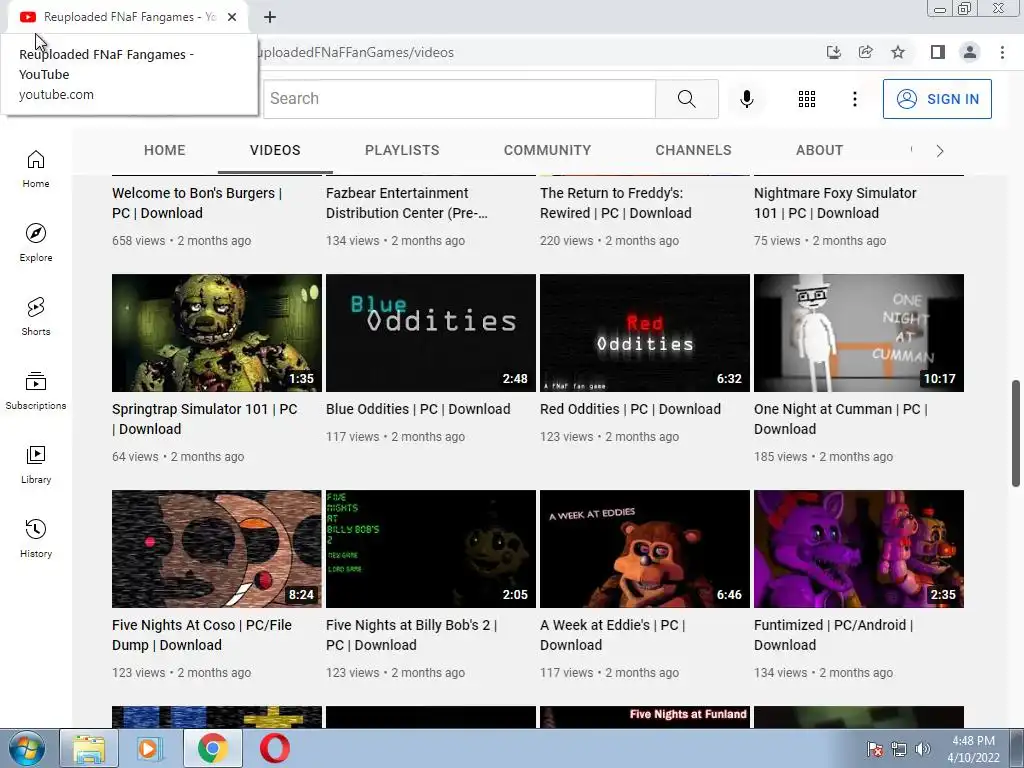Open Five Nights at Billy Bob's 2 thumbnail
Screen dimensions: 1024x768
tap(431, 549)
